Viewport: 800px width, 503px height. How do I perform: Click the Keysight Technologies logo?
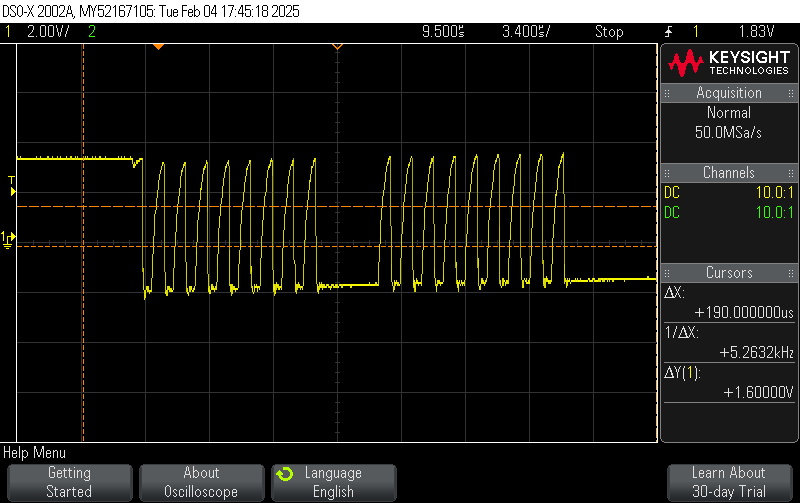729,63
